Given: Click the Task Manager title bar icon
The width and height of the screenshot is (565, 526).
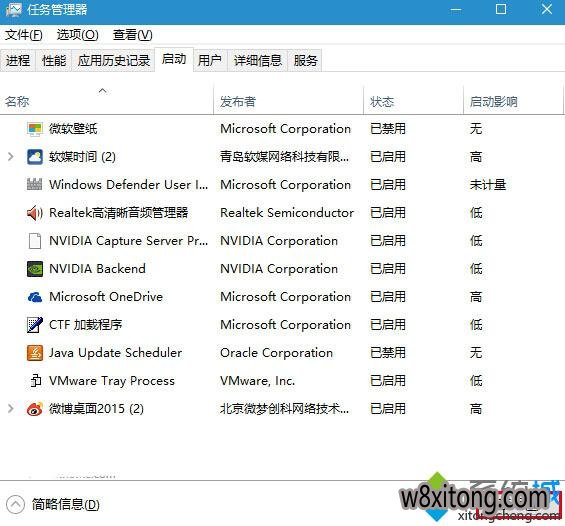Looking at the screenshot, I should [x=13, y=10].
